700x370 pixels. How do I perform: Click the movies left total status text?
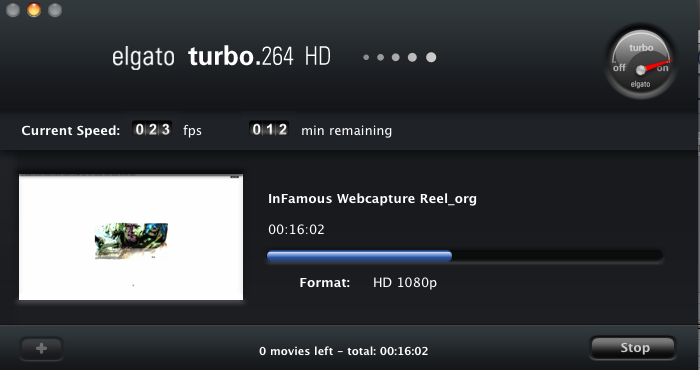(344, 351)
